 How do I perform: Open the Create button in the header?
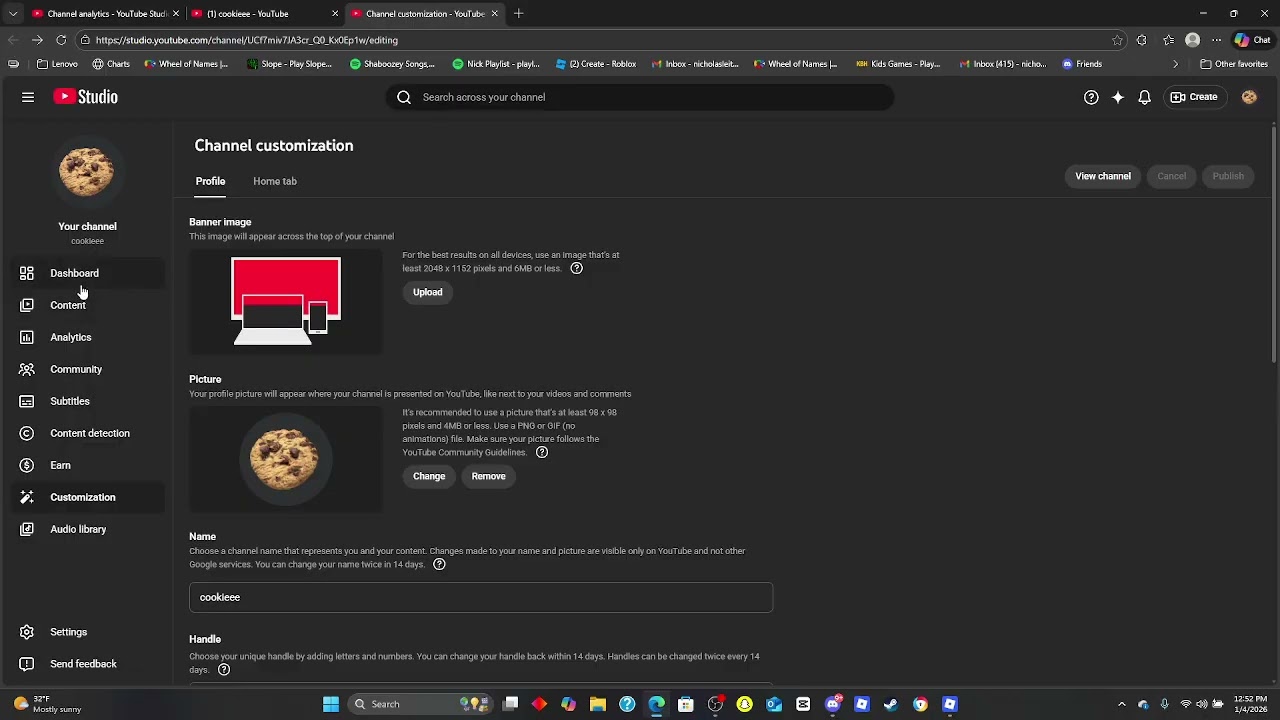1194,97
